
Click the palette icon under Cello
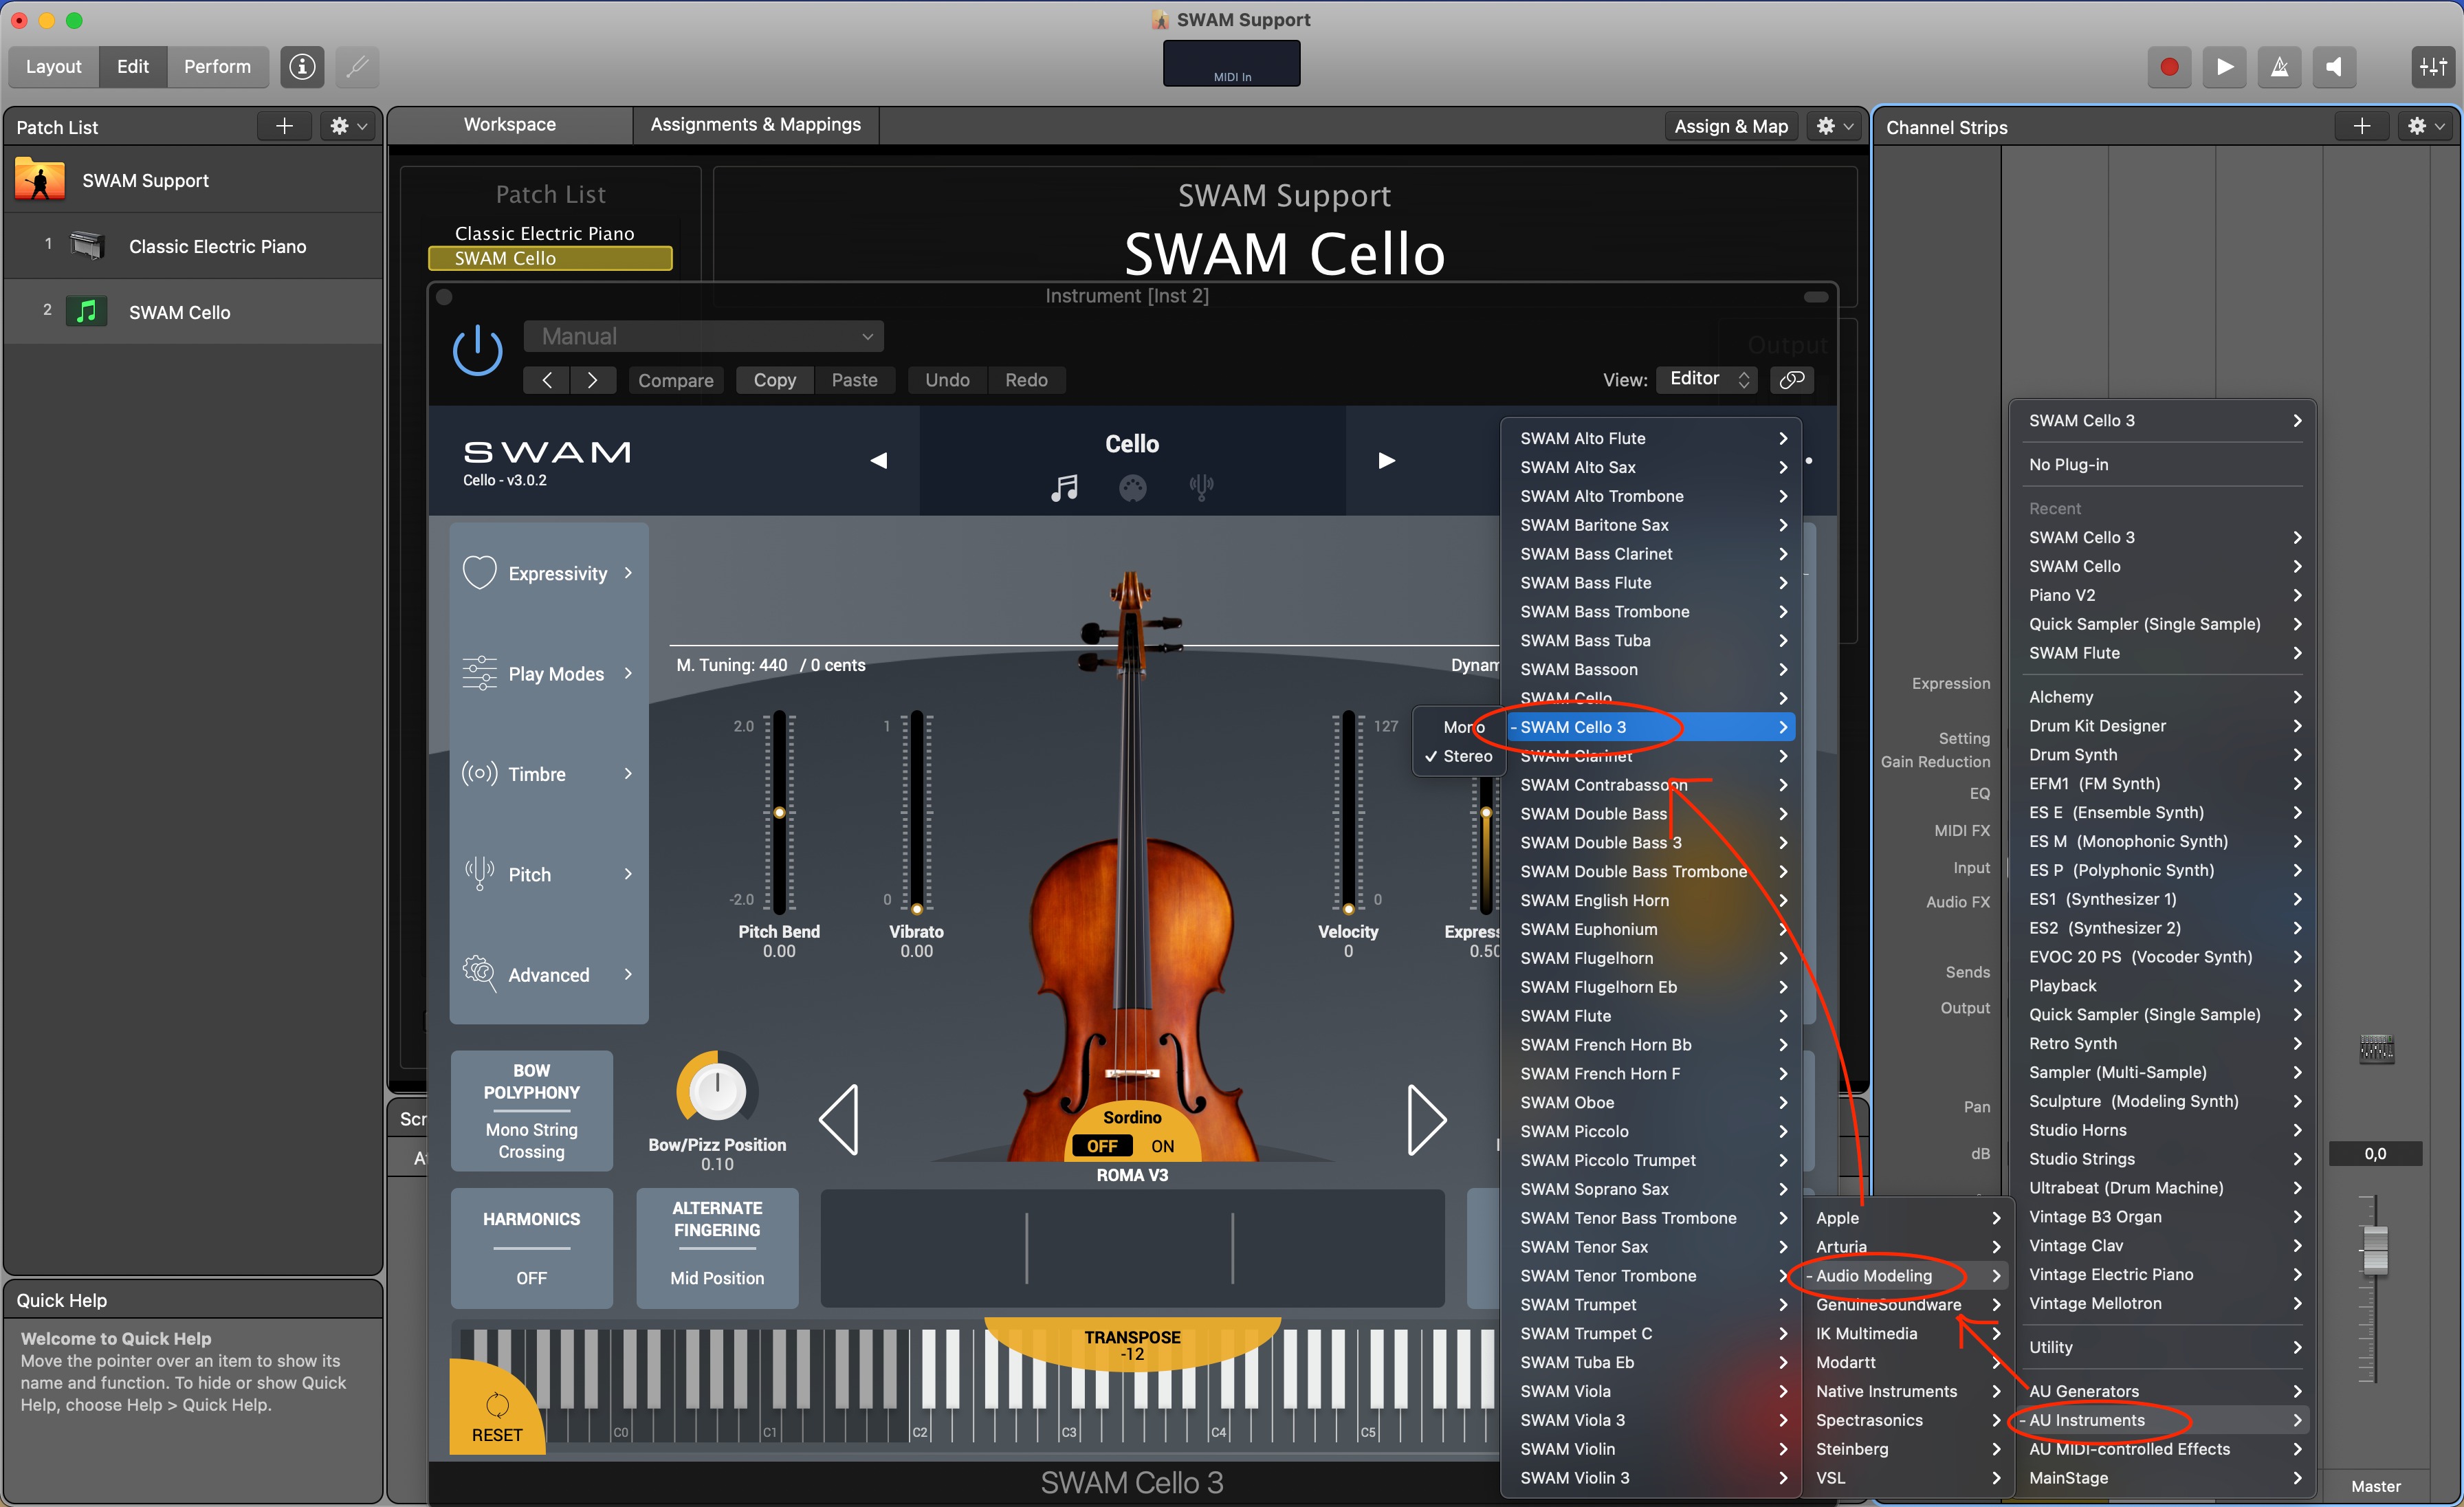coord(1132,488)
